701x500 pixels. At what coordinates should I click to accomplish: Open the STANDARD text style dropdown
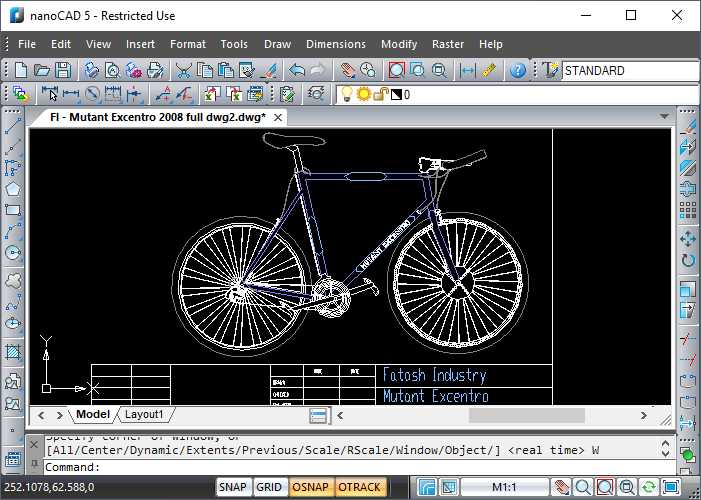[630, 71]
